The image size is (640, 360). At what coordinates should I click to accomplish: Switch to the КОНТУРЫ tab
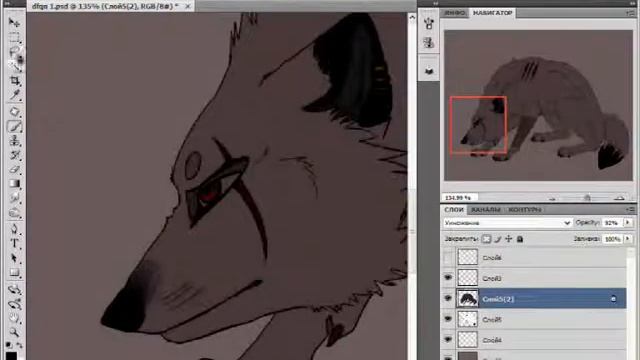(525, 209)
